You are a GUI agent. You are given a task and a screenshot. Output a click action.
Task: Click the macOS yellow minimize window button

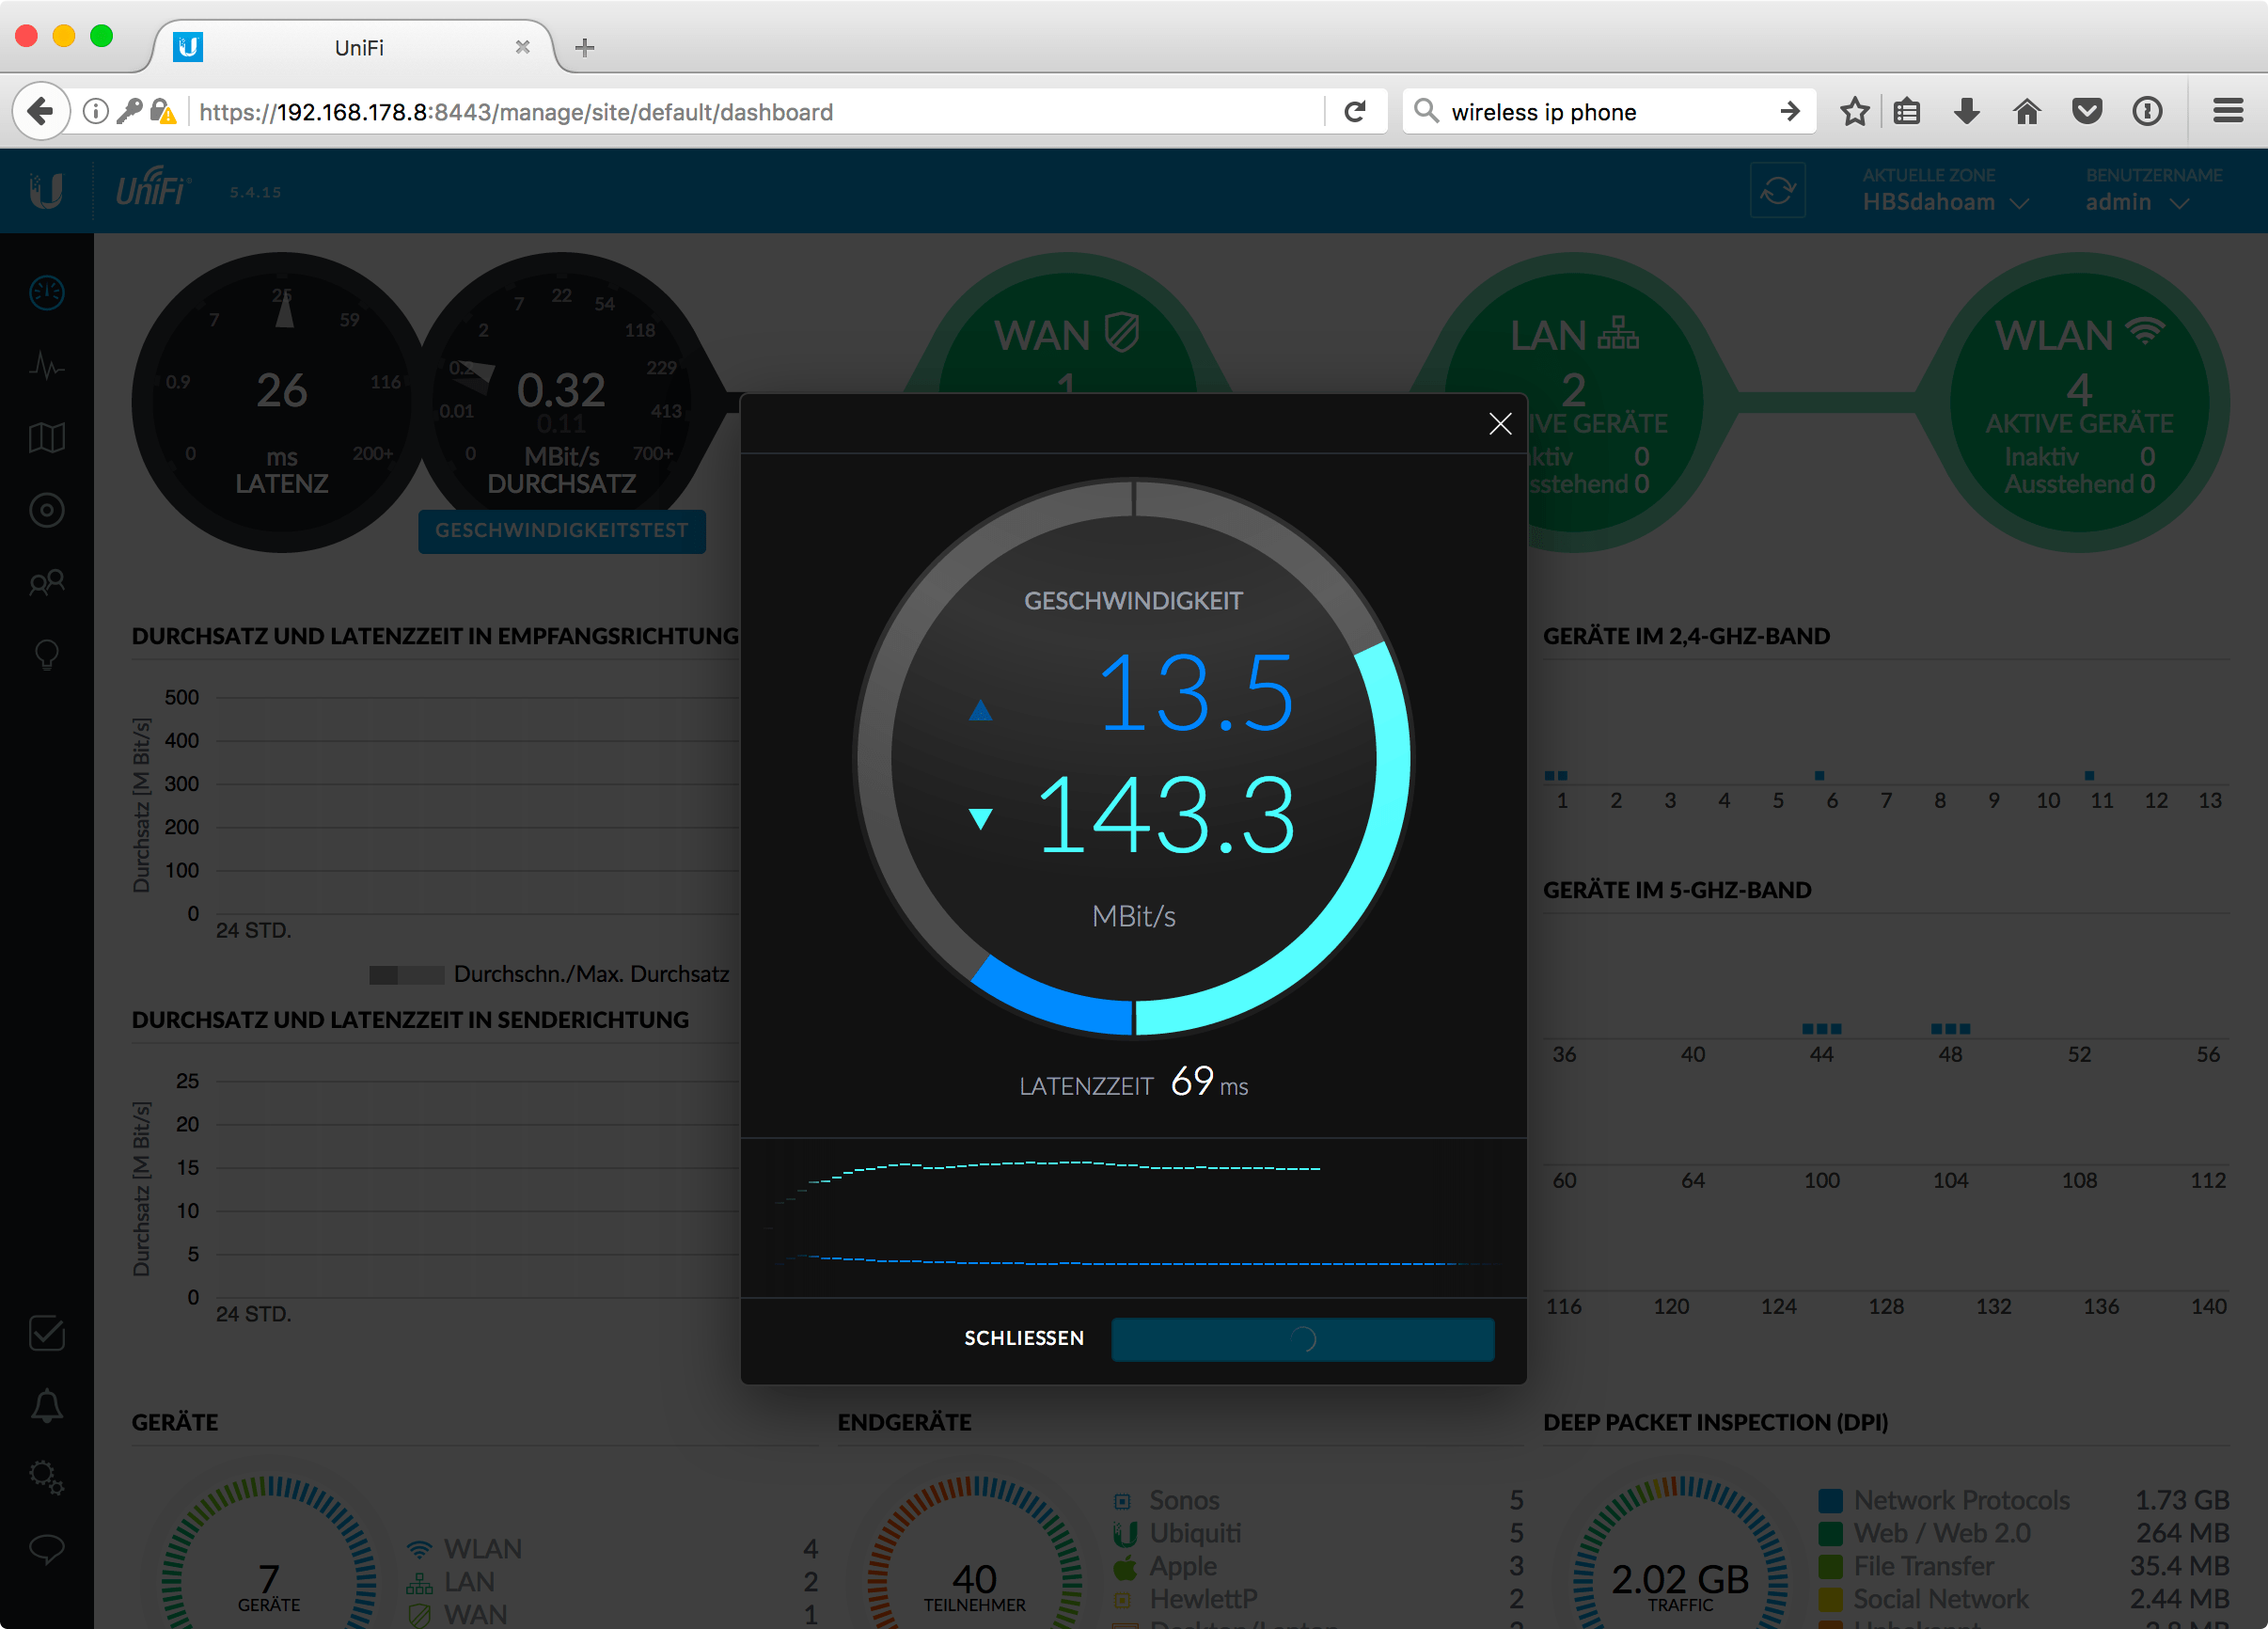point(64,36)
